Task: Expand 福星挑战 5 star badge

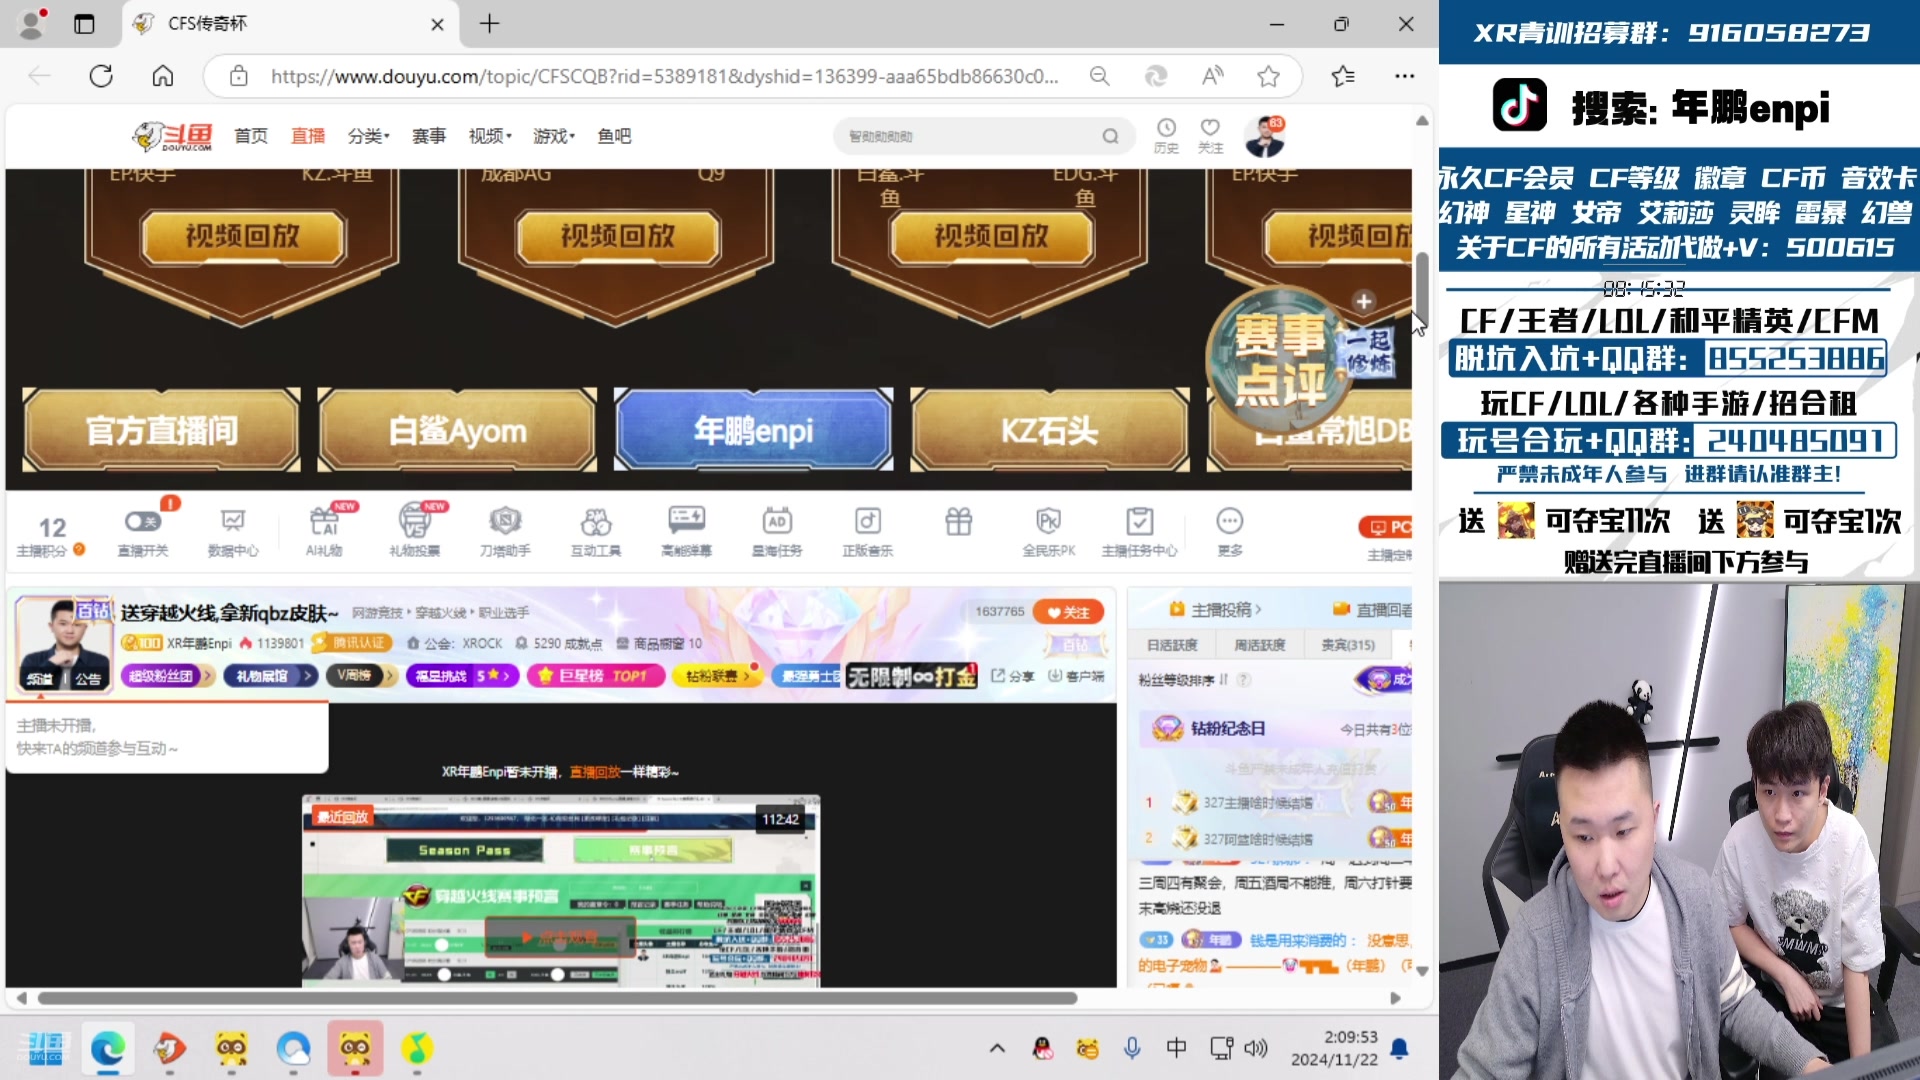Action: click(x=462, y=676)
